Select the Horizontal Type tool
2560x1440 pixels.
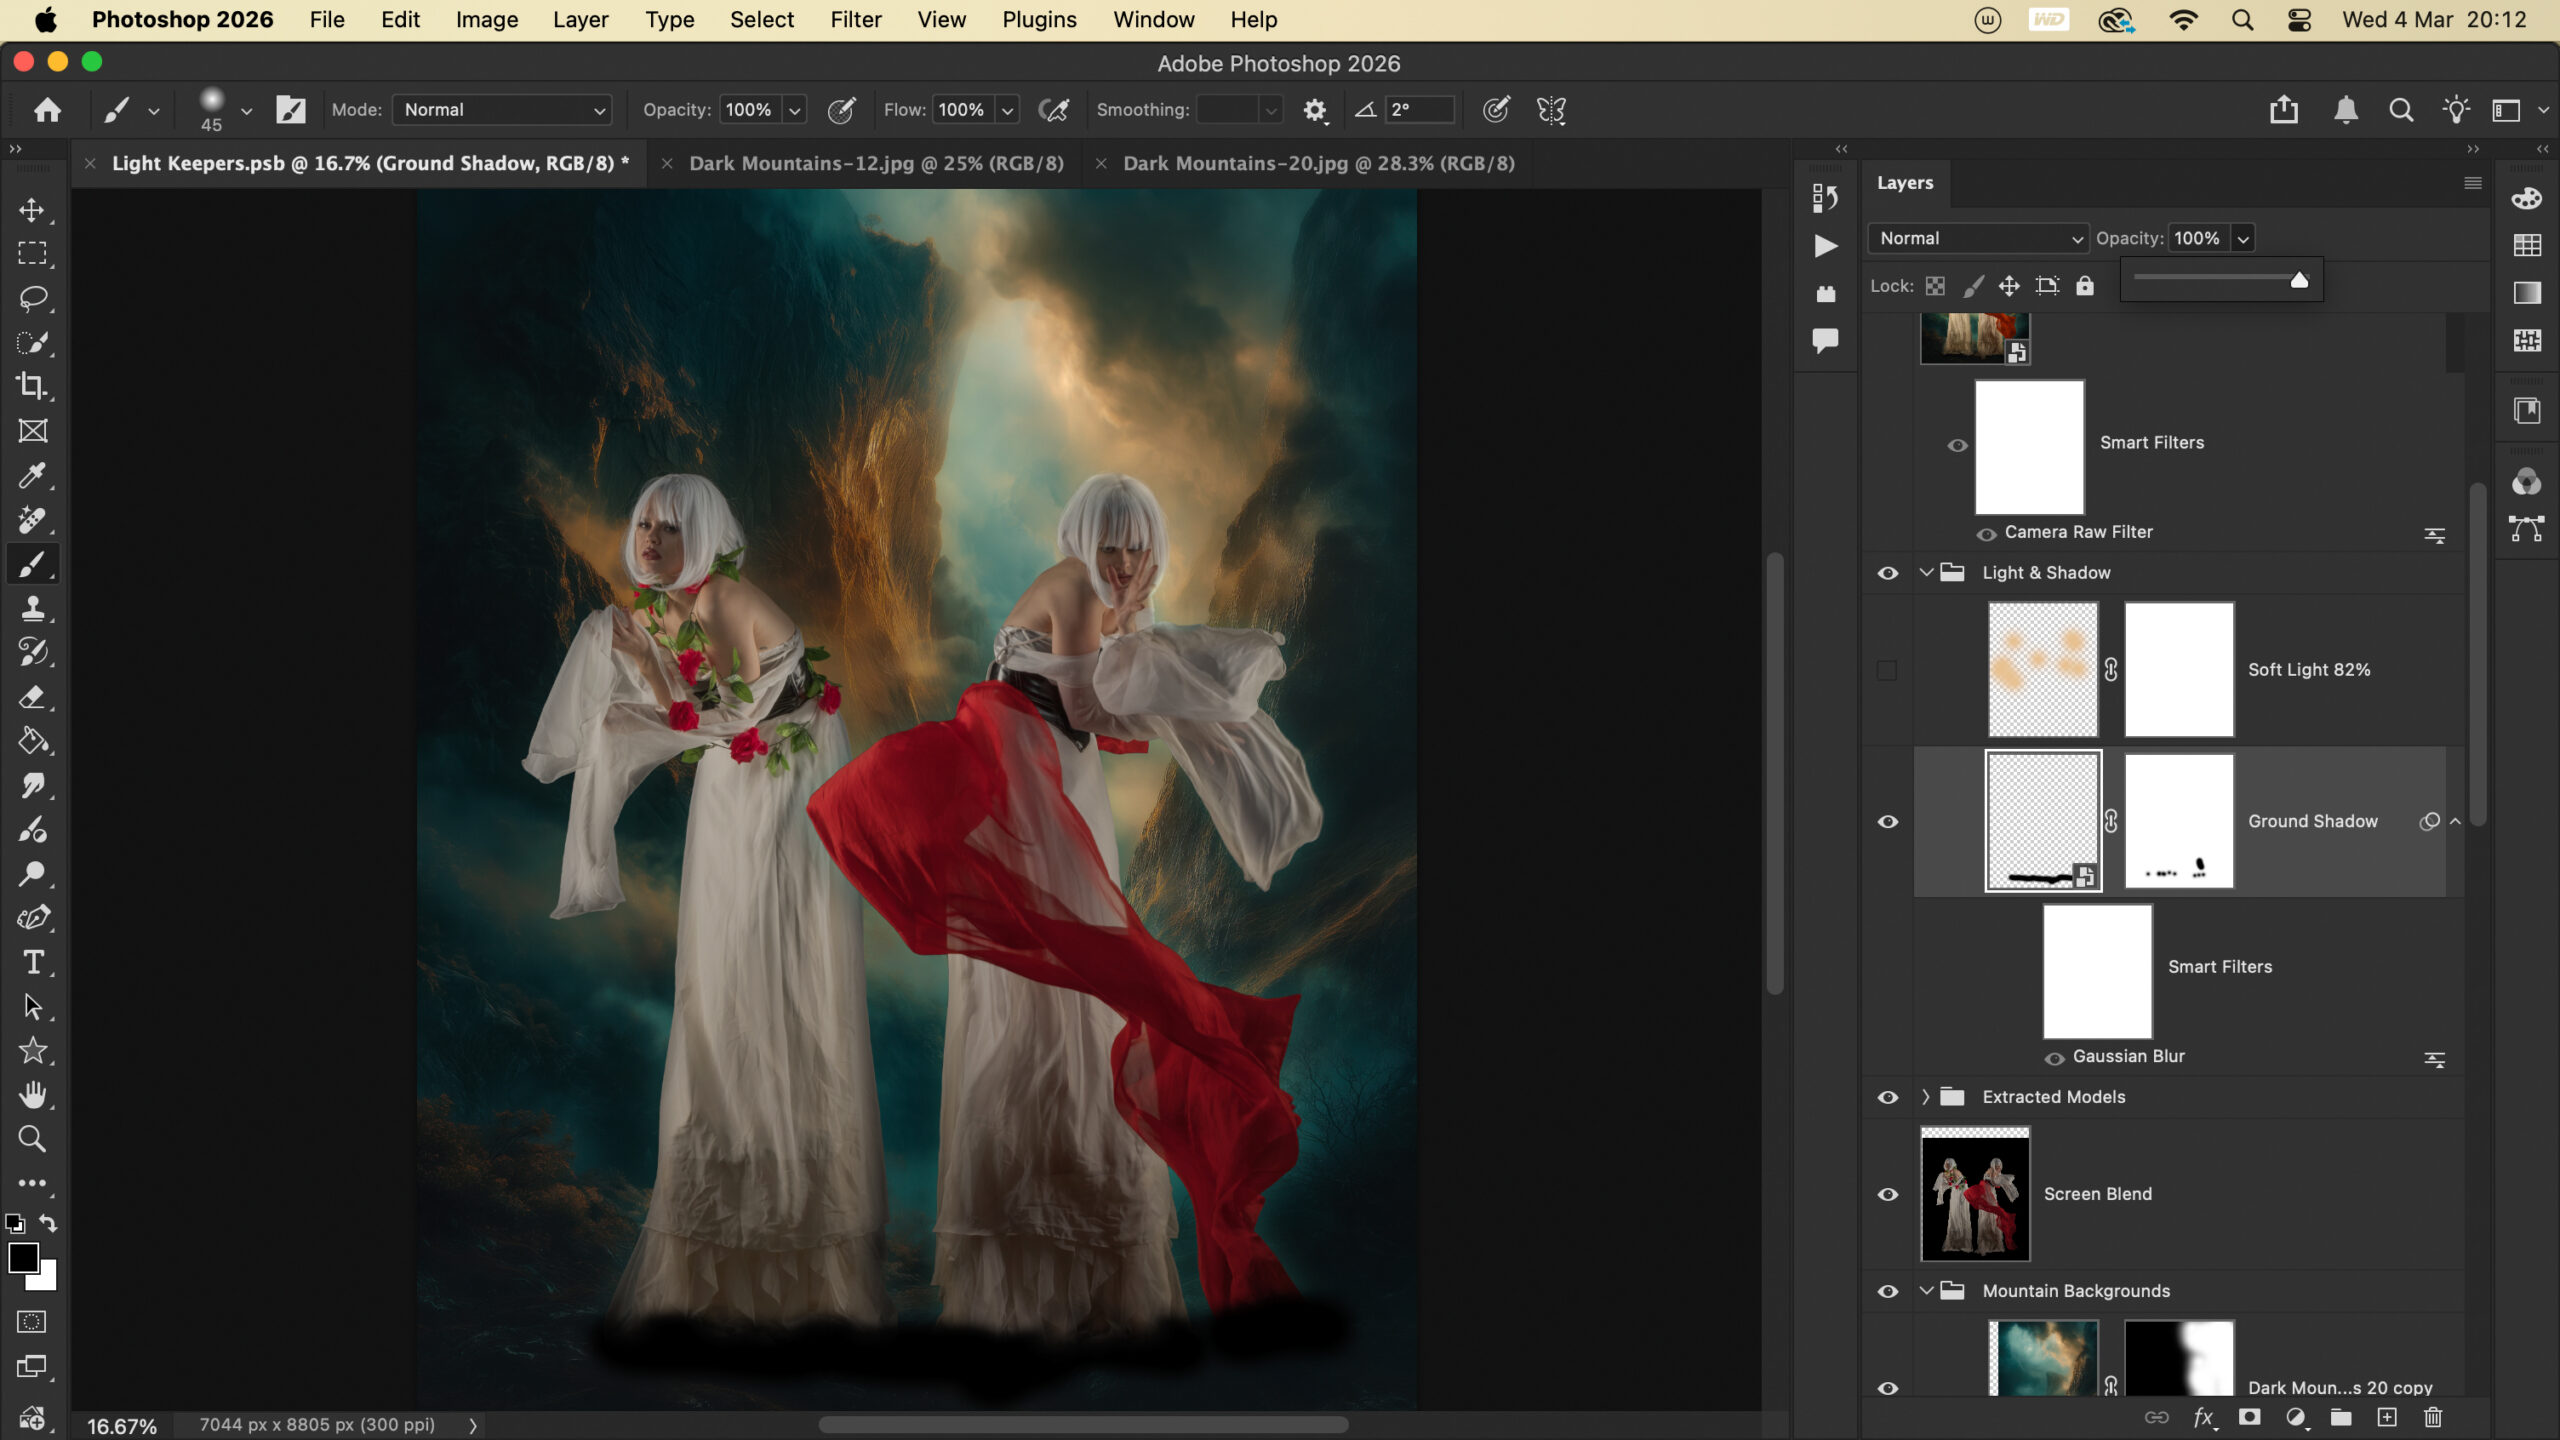(x=32, y=962)
